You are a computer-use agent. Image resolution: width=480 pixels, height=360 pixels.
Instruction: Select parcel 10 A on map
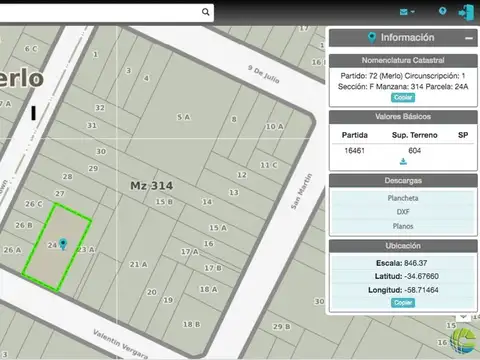pos(274,127)
